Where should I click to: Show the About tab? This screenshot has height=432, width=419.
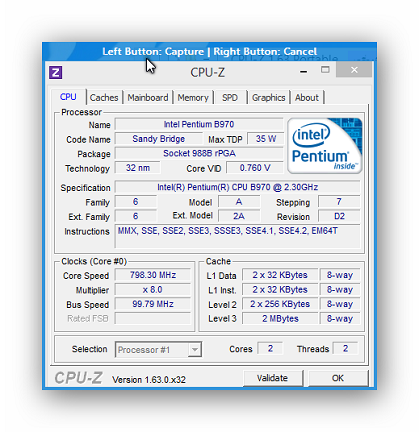click(307, 98)
